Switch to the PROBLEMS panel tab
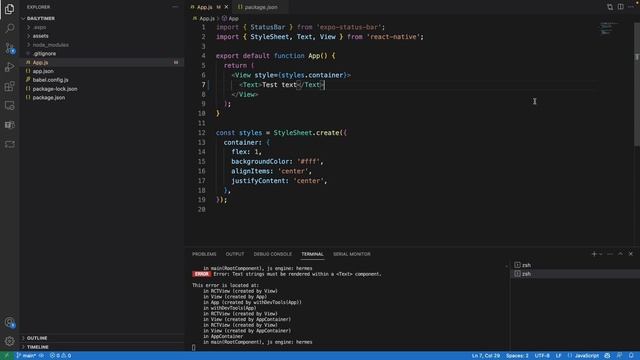Image resolution: width=640 pixels, height=360 pixels. point(204,254)
